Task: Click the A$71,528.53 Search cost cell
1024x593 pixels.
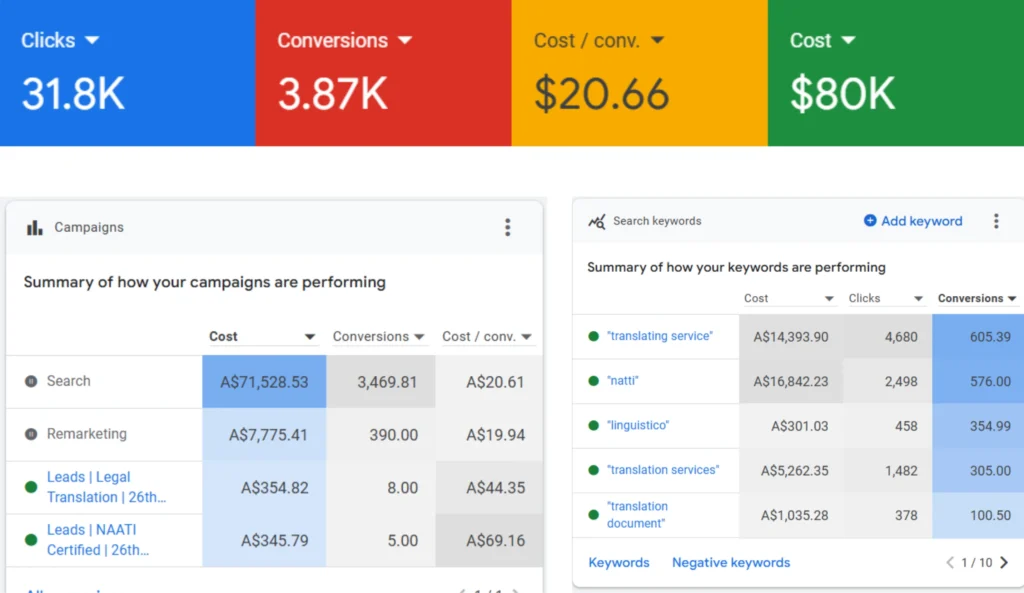Action: pos(264,381)
